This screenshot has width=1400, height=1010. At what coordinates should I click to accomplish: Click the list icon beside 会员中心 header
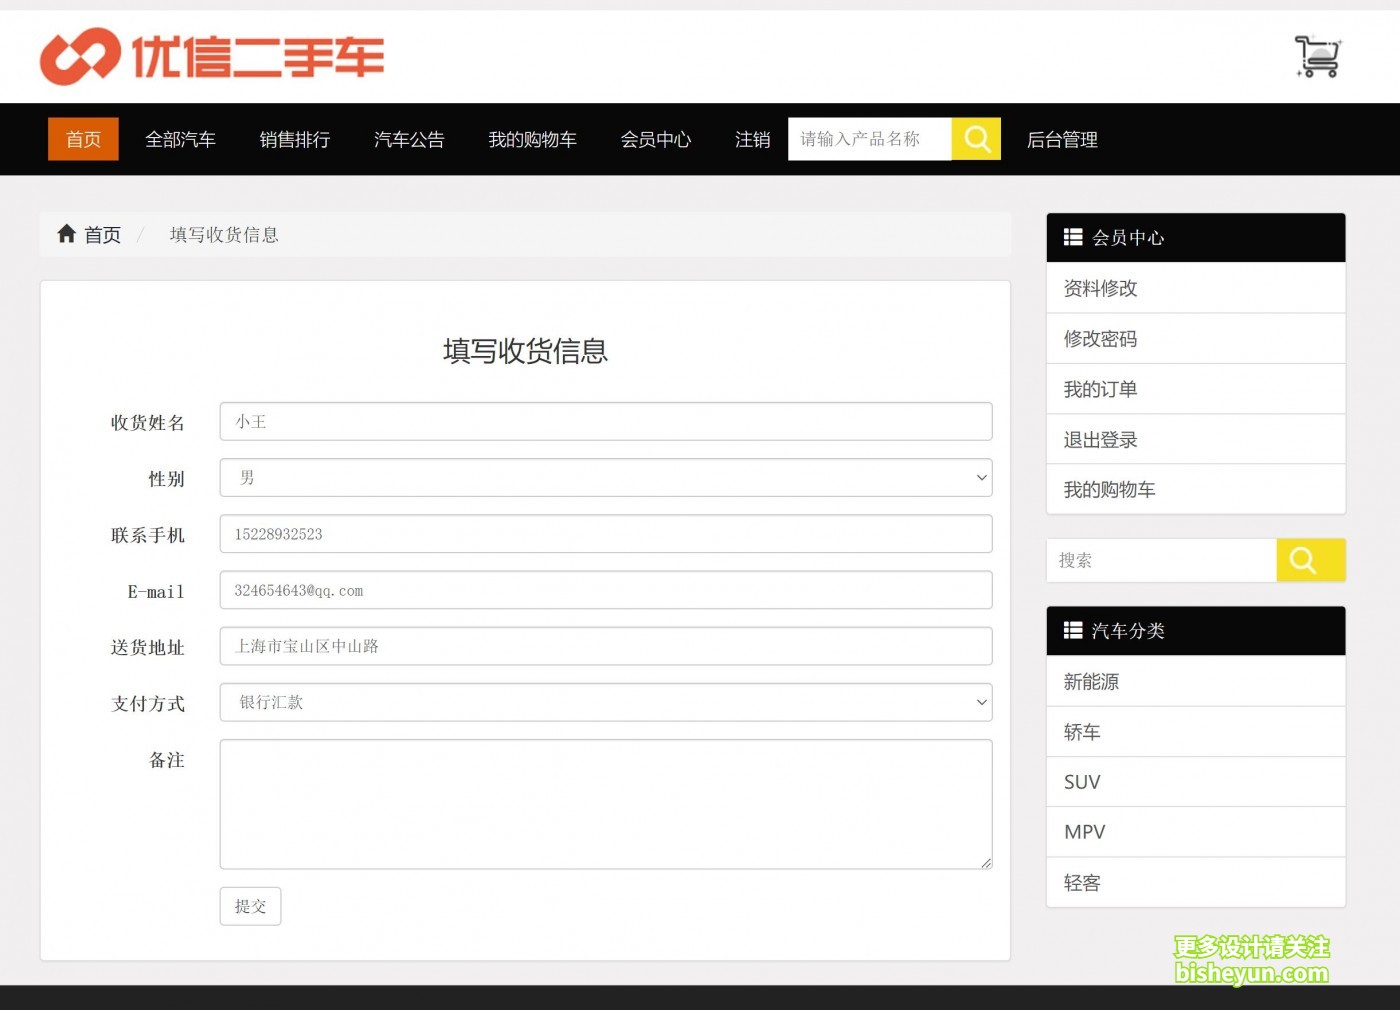pyautogui.click(x=1073, y=237)
